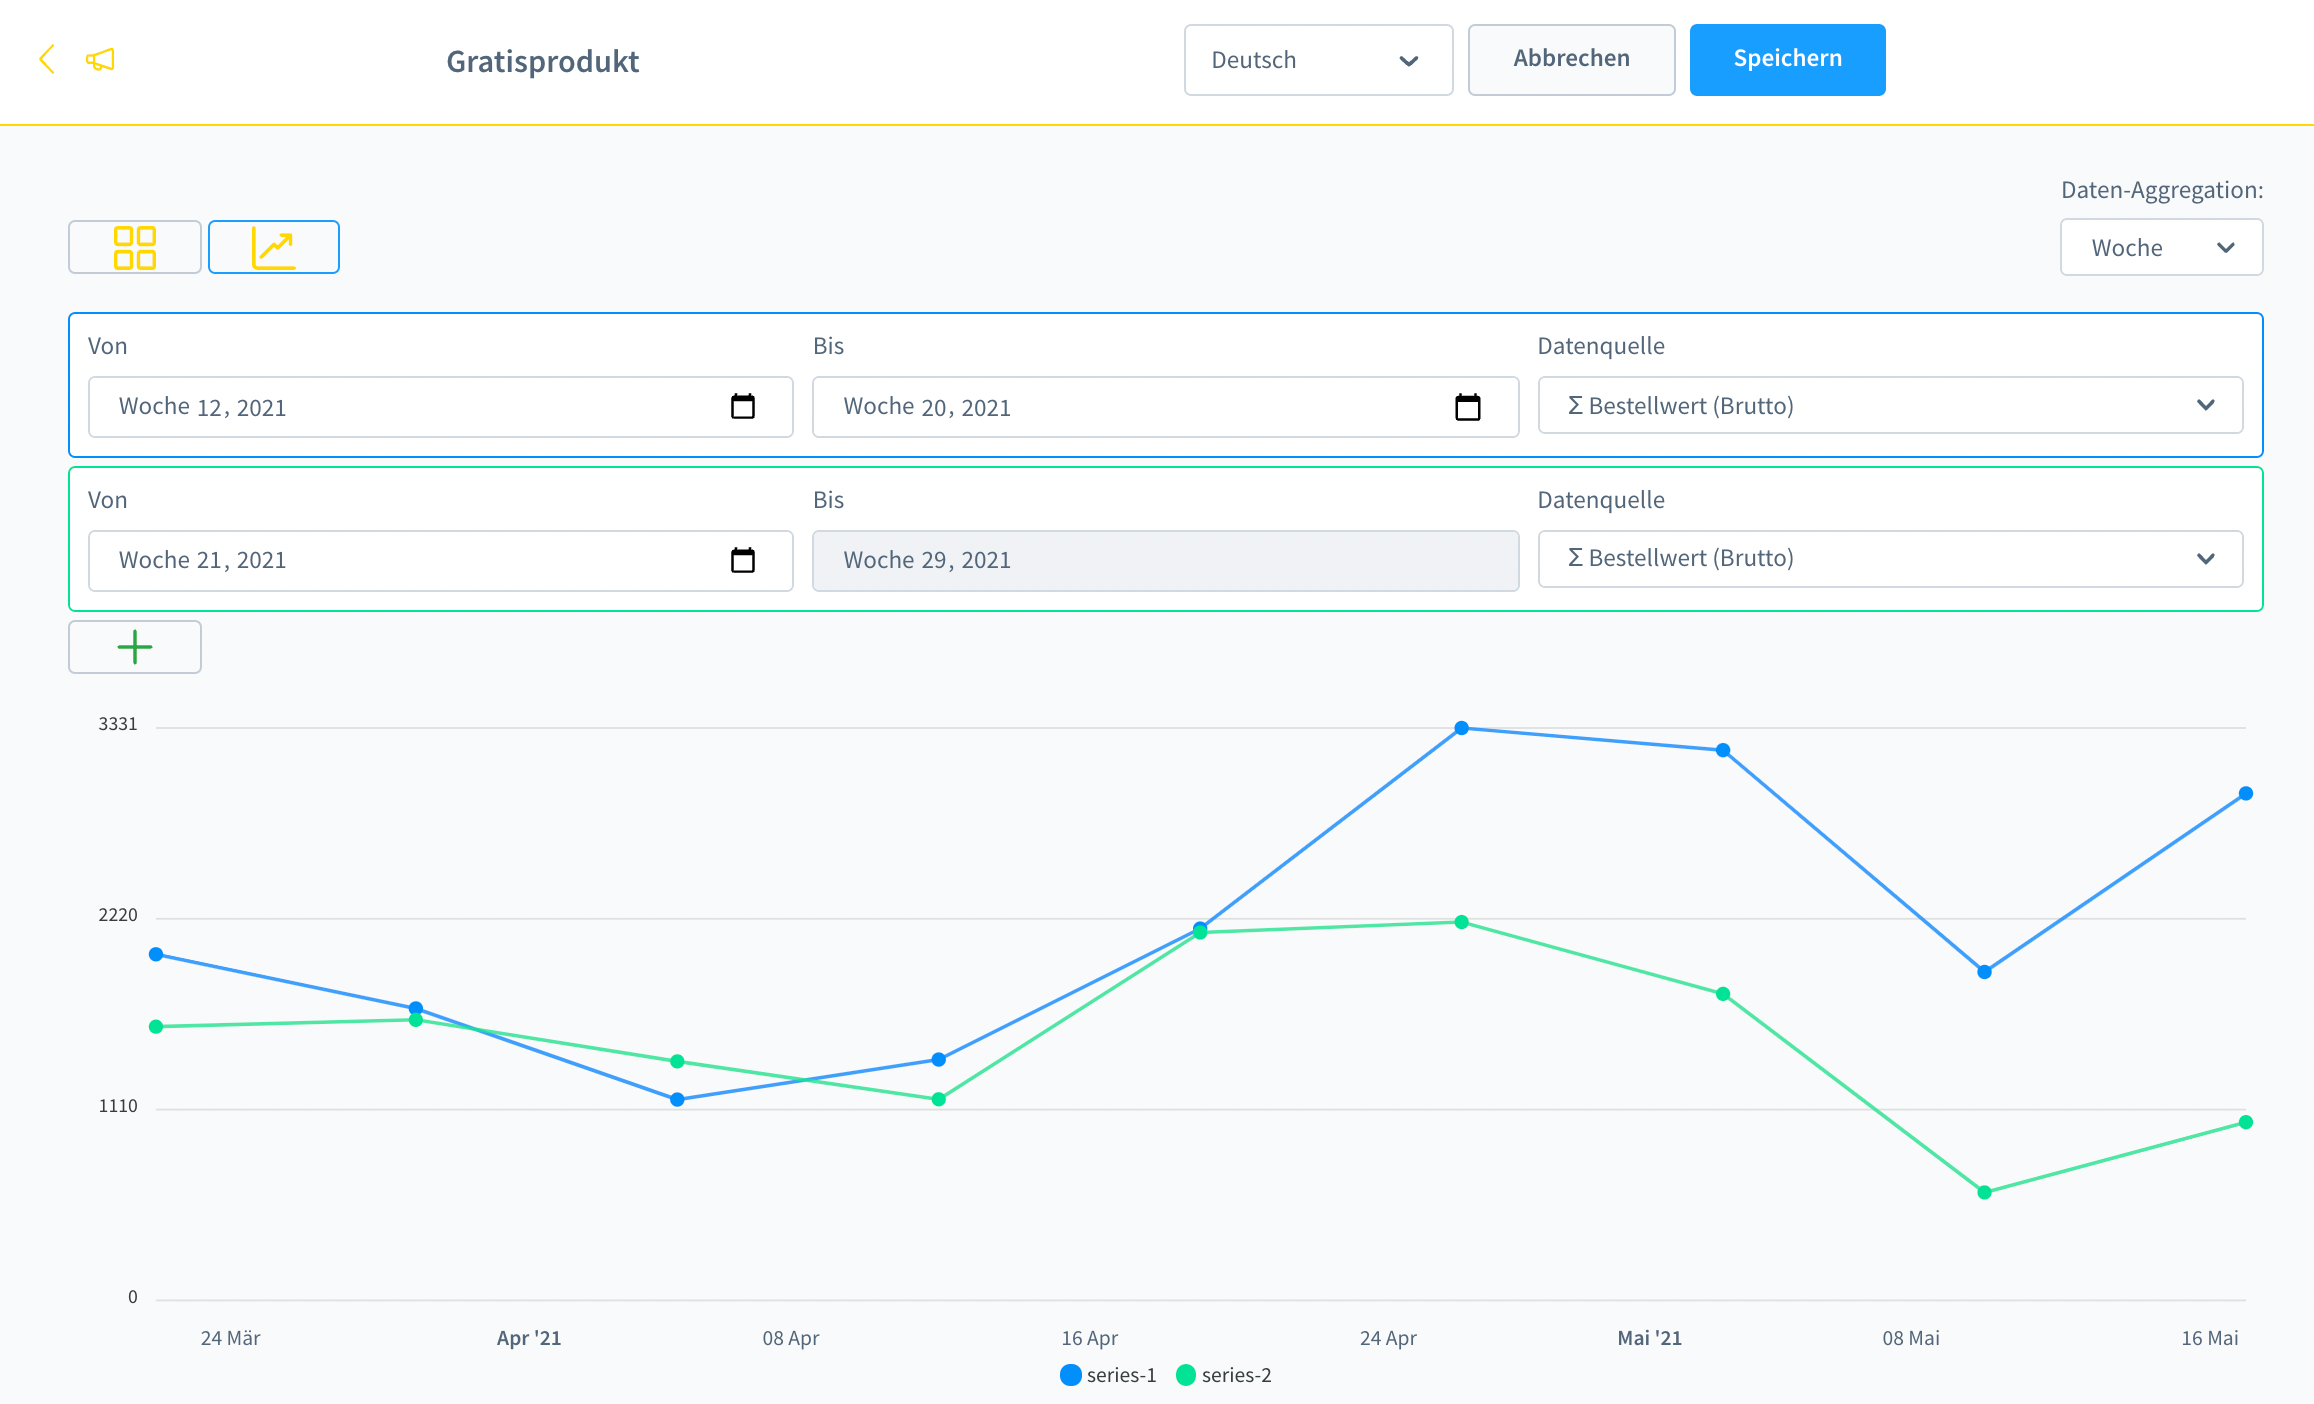Toggle series-2 in the chart legend
2314x1404 pixels.
click(1224, 1375)
